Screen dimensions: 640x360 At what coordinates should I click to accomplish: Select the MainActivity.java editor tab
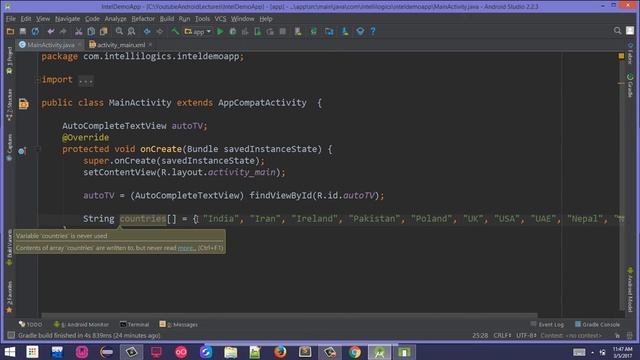51,45
